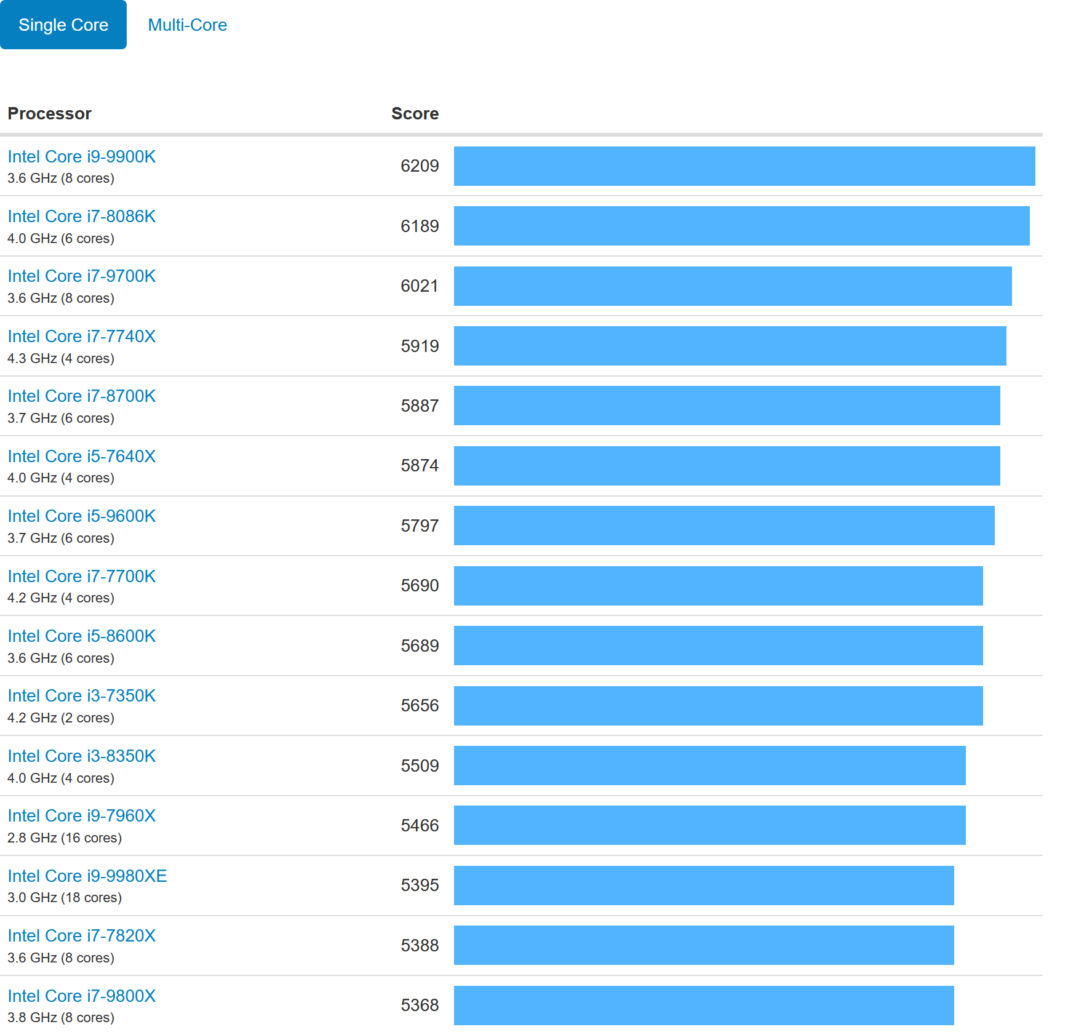Open the Intel Core i9-7960X link
The image size is (1068, 1032).
coord(82,816)
